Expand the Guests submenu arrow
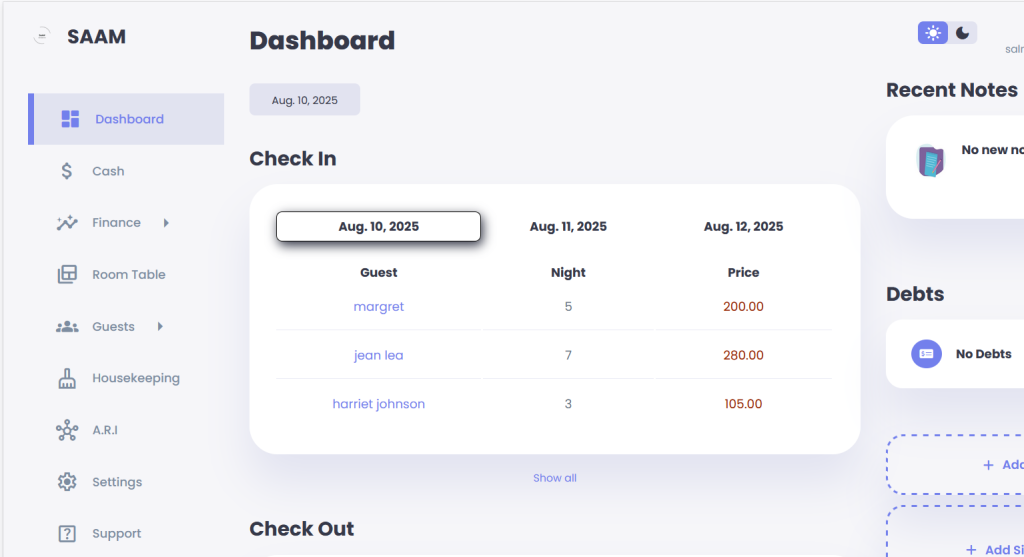1024x557 pixels. pyautogui.click(x=160, y=326)
